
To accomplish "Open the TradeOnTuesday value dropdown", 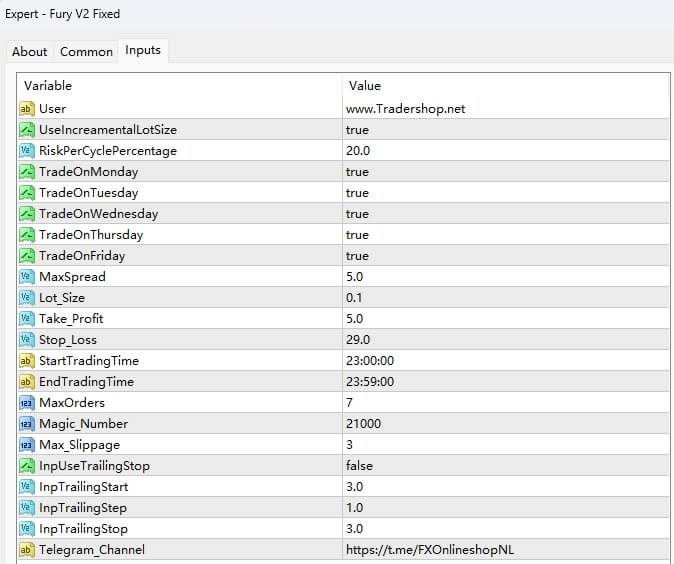I will [357, 193].
